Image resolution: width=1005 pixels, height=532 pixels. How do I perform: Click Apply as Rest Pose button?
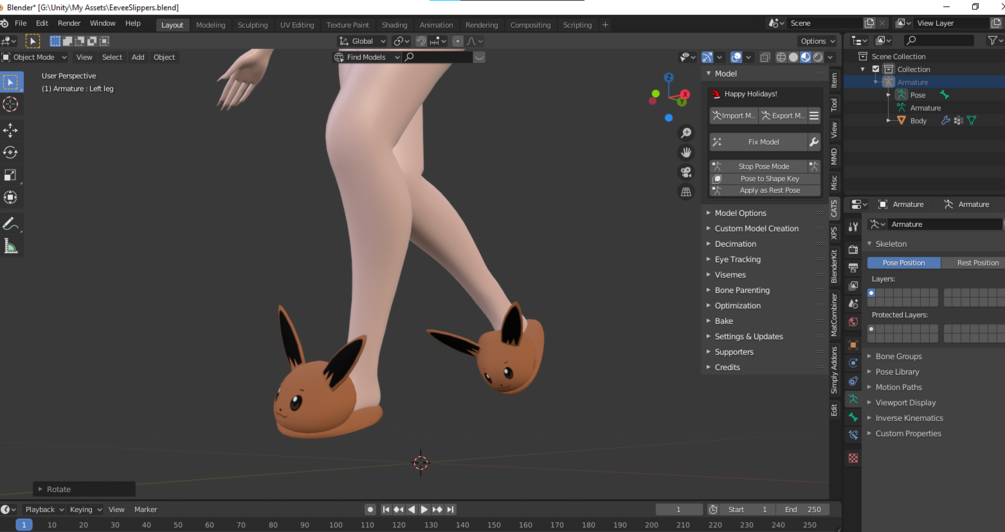[x=765, y=190]
